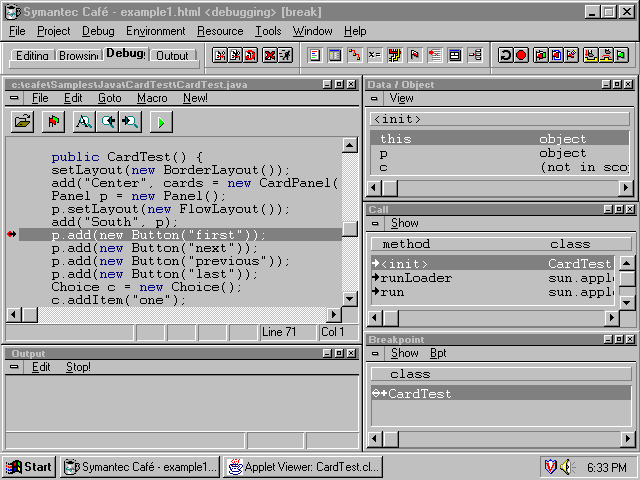Click the rightmost green flag toolbar icon

621,55
